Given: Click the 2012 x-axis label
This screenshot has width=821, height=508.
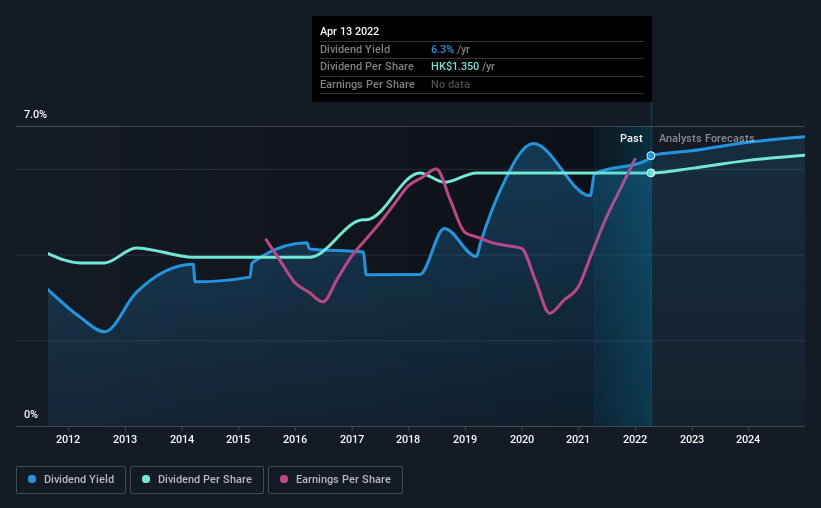Looking at the screenshot, I should click(x=68, y=439).
